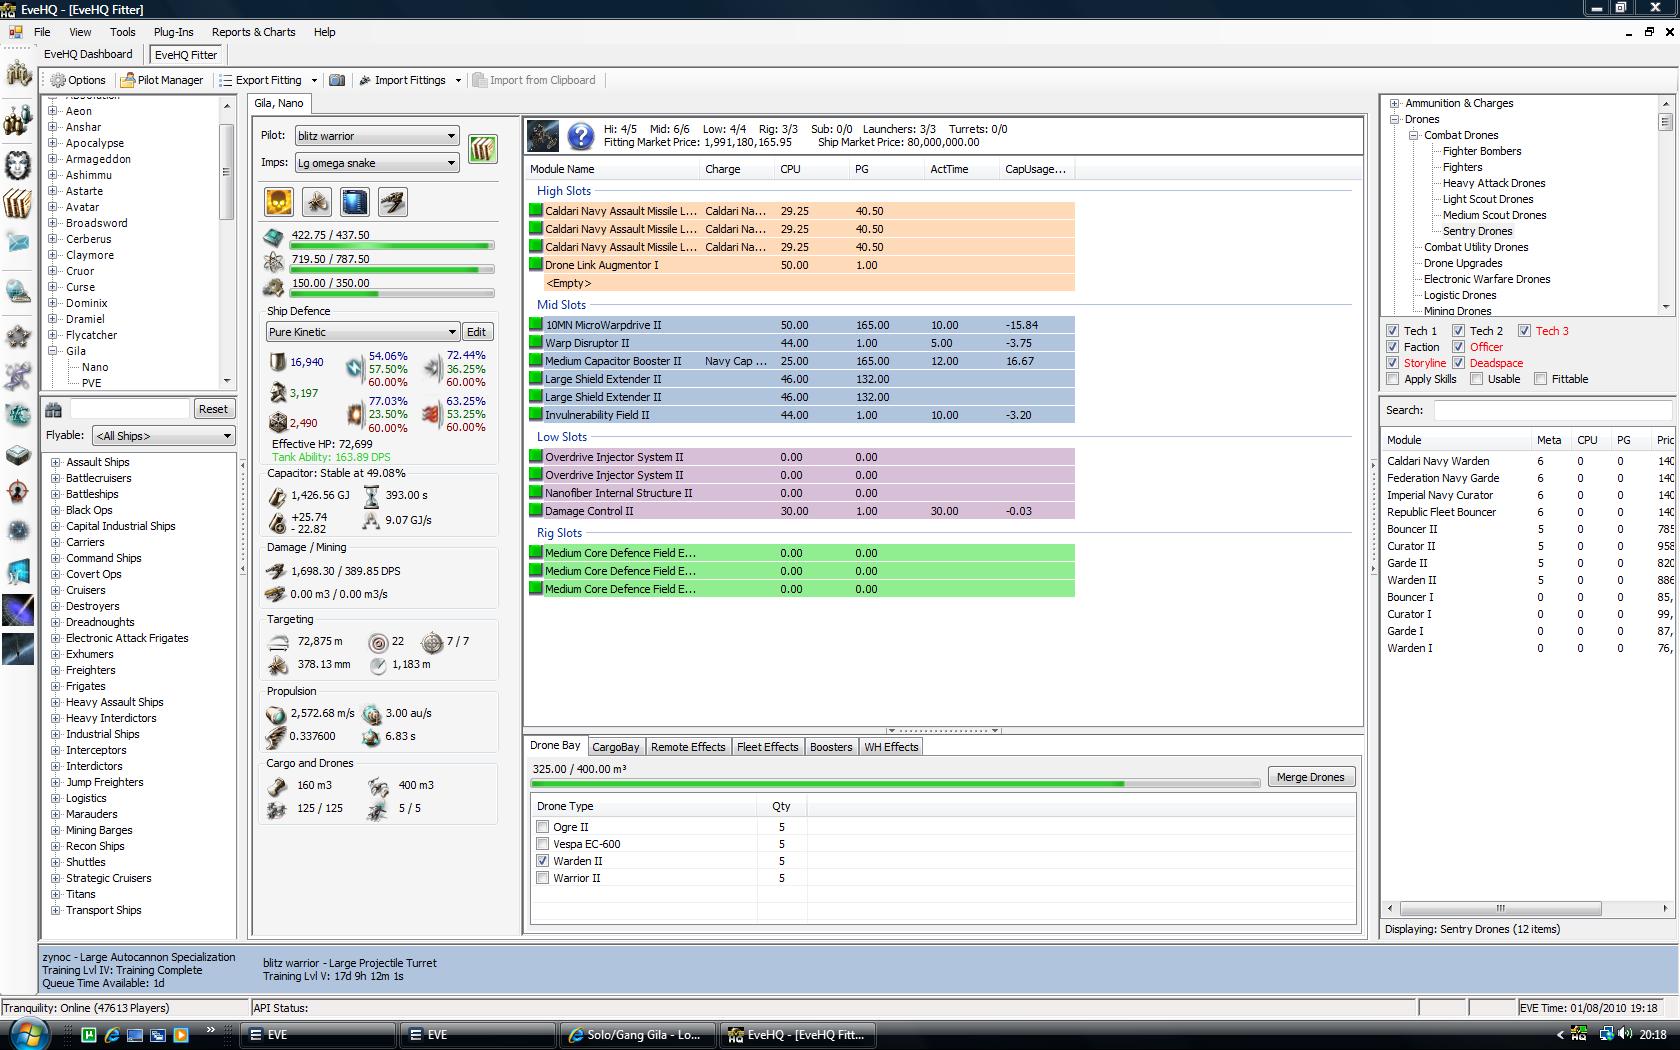
Task: Open the star medals sidebar icon
Action: pyautogui.click(x=18, y=337)
